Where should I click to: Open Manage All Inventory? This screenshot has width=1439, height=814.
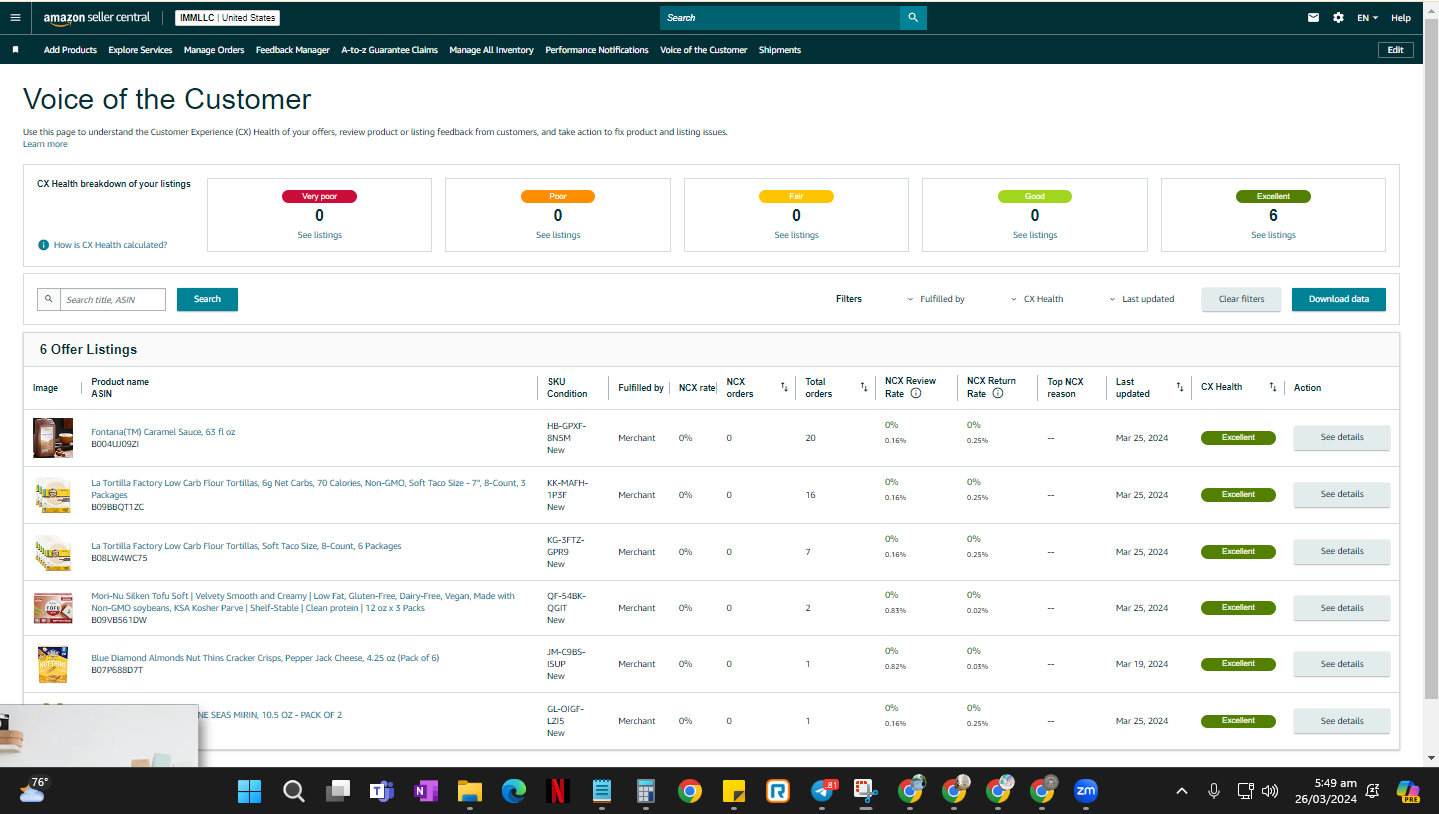click(491, 50)
